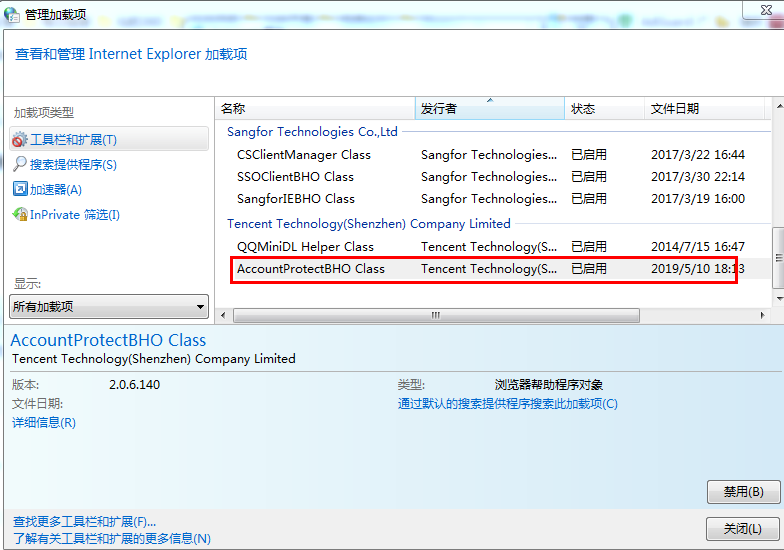The height and width of the screenshot is (550, 784).
Task: Click the version value 2.0.6.140
Action: click(134, 384)
